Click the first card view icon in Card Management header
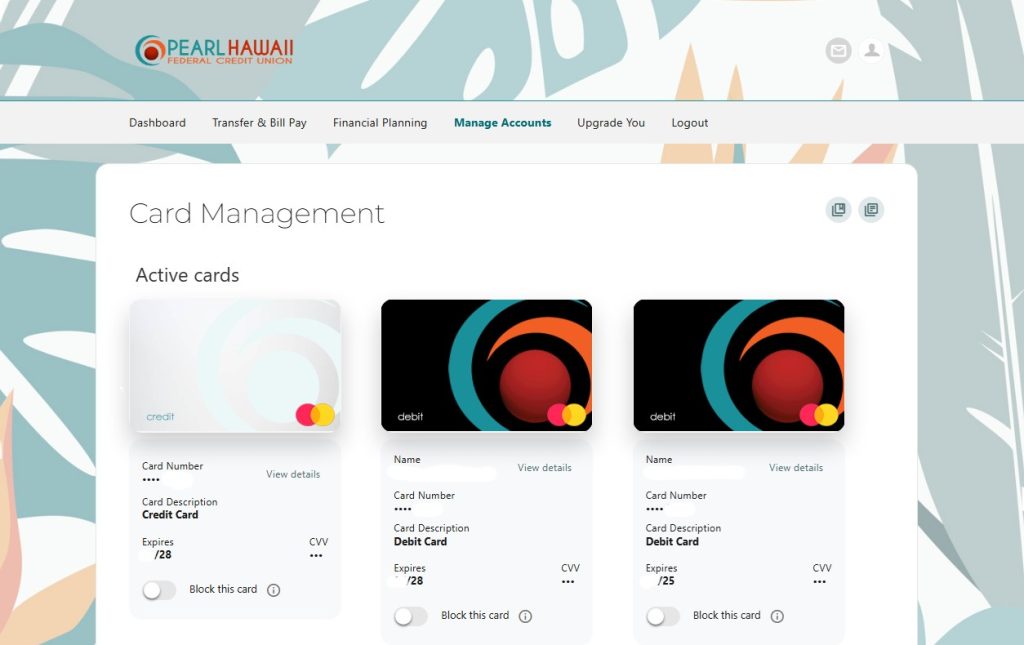Viewport: 1024px width, 645px height. click(838, 210)
